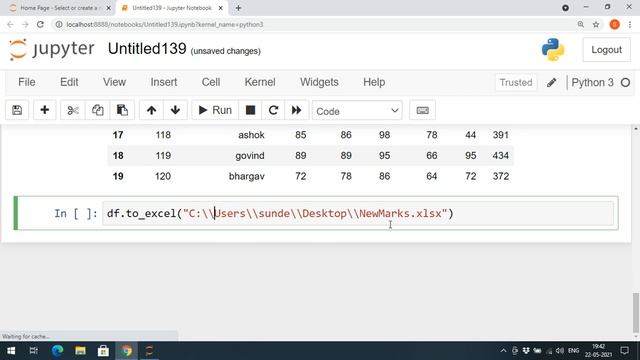The image size is (640, 360).
Task: Insert cell below with plus icon
Action: [x=44, y=110]
